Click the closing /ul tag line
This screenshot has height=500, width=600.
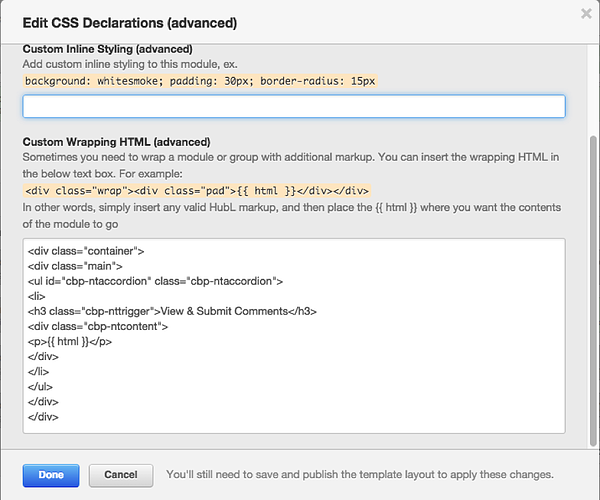[x=38, y=386]
